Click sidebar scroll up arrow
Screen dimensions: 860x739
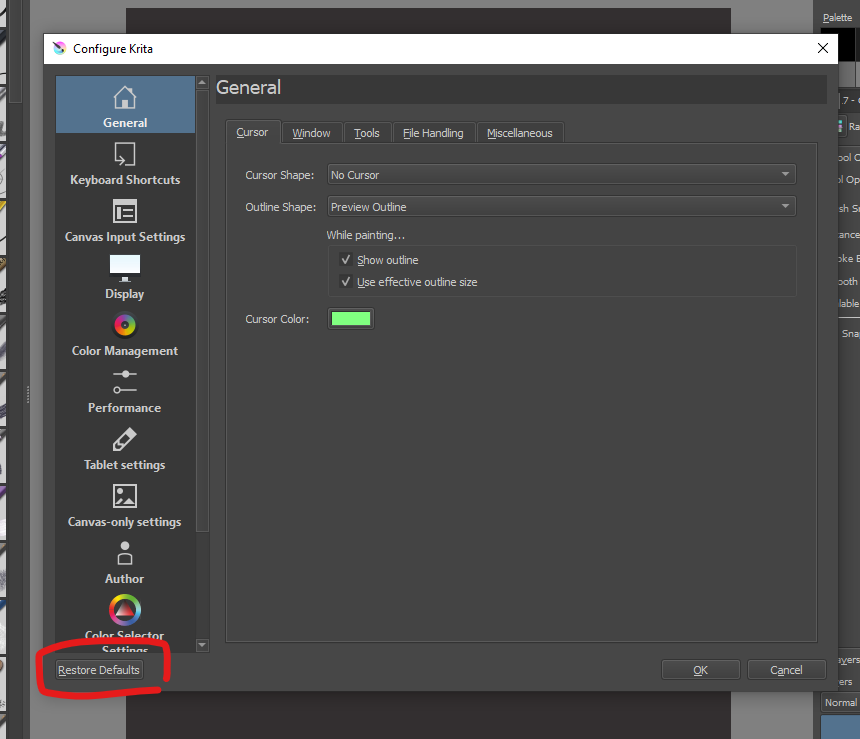(202, 83)
